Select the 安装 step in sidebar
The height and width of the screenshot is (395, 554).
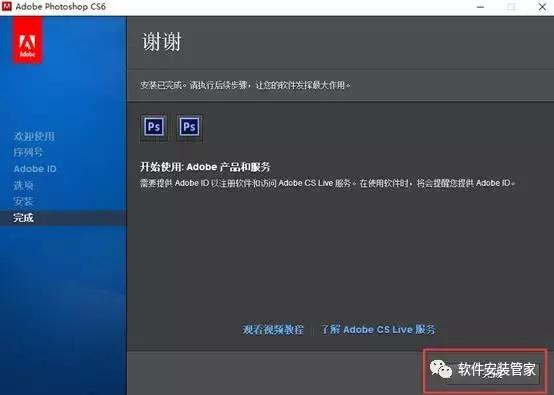[23, 201]
